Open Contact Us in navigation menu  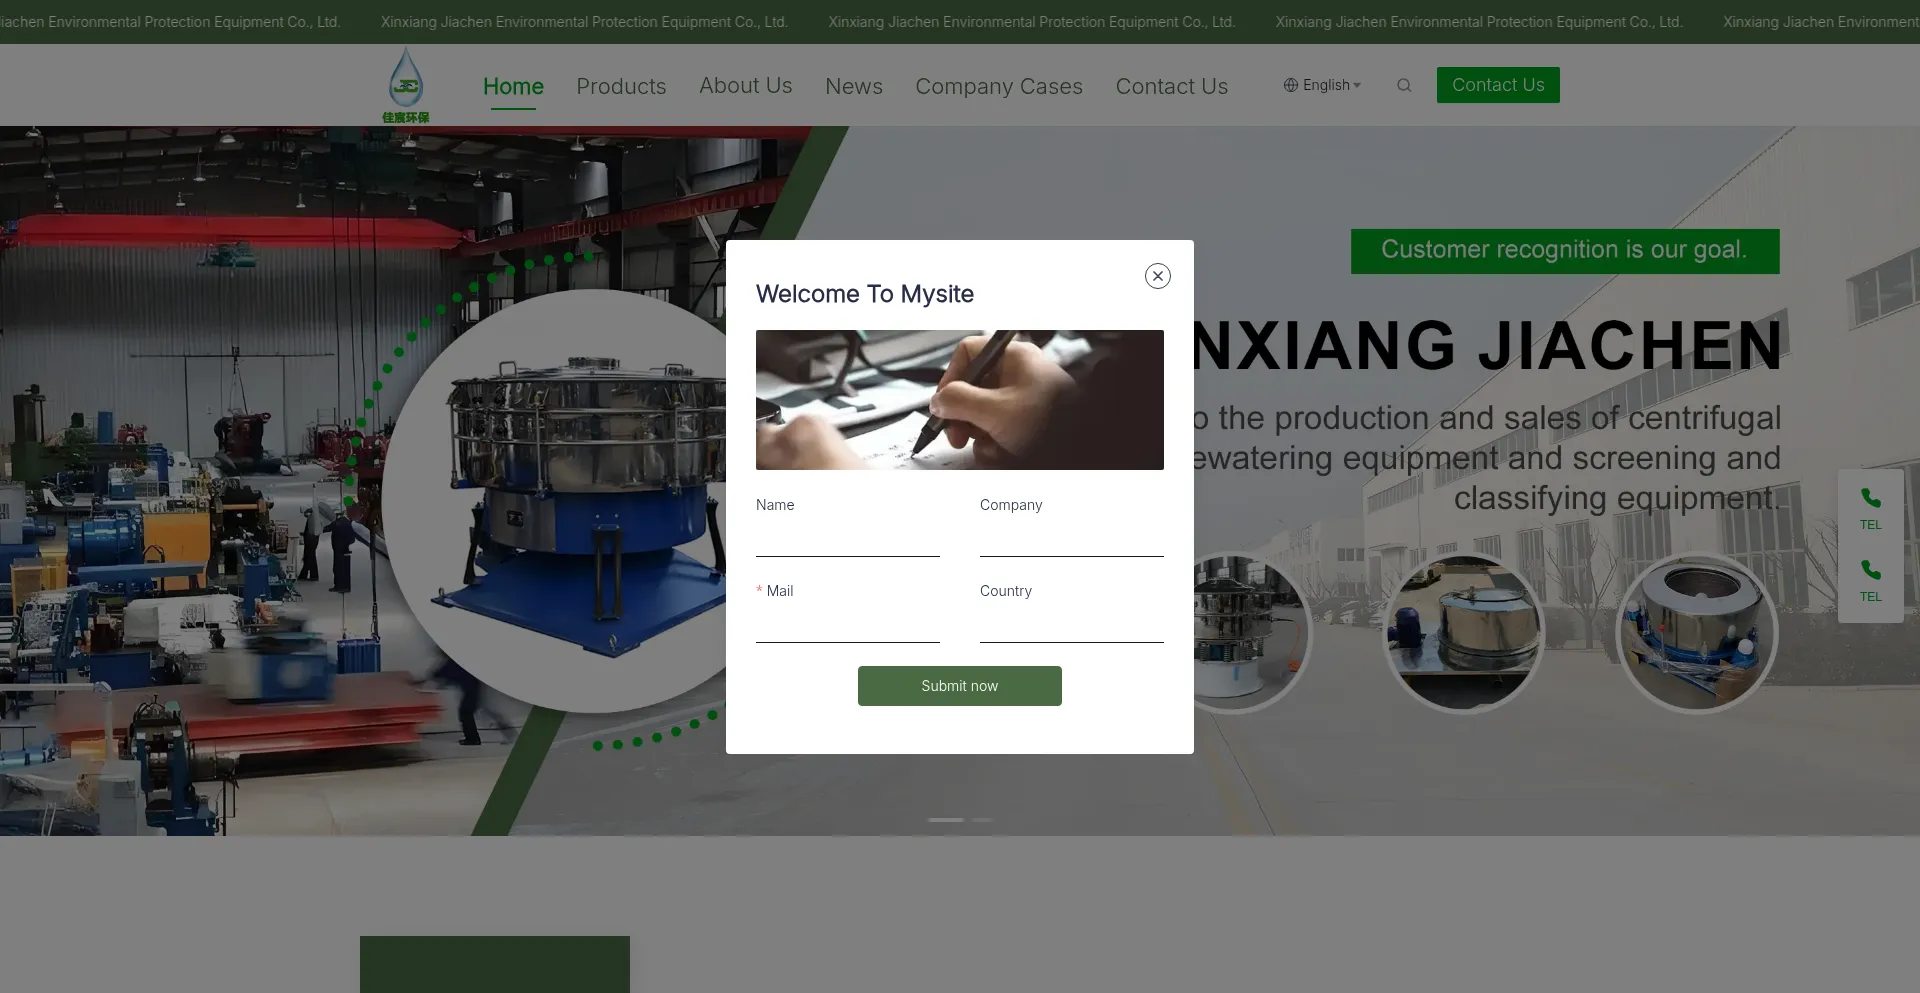tap(1172, 86)
